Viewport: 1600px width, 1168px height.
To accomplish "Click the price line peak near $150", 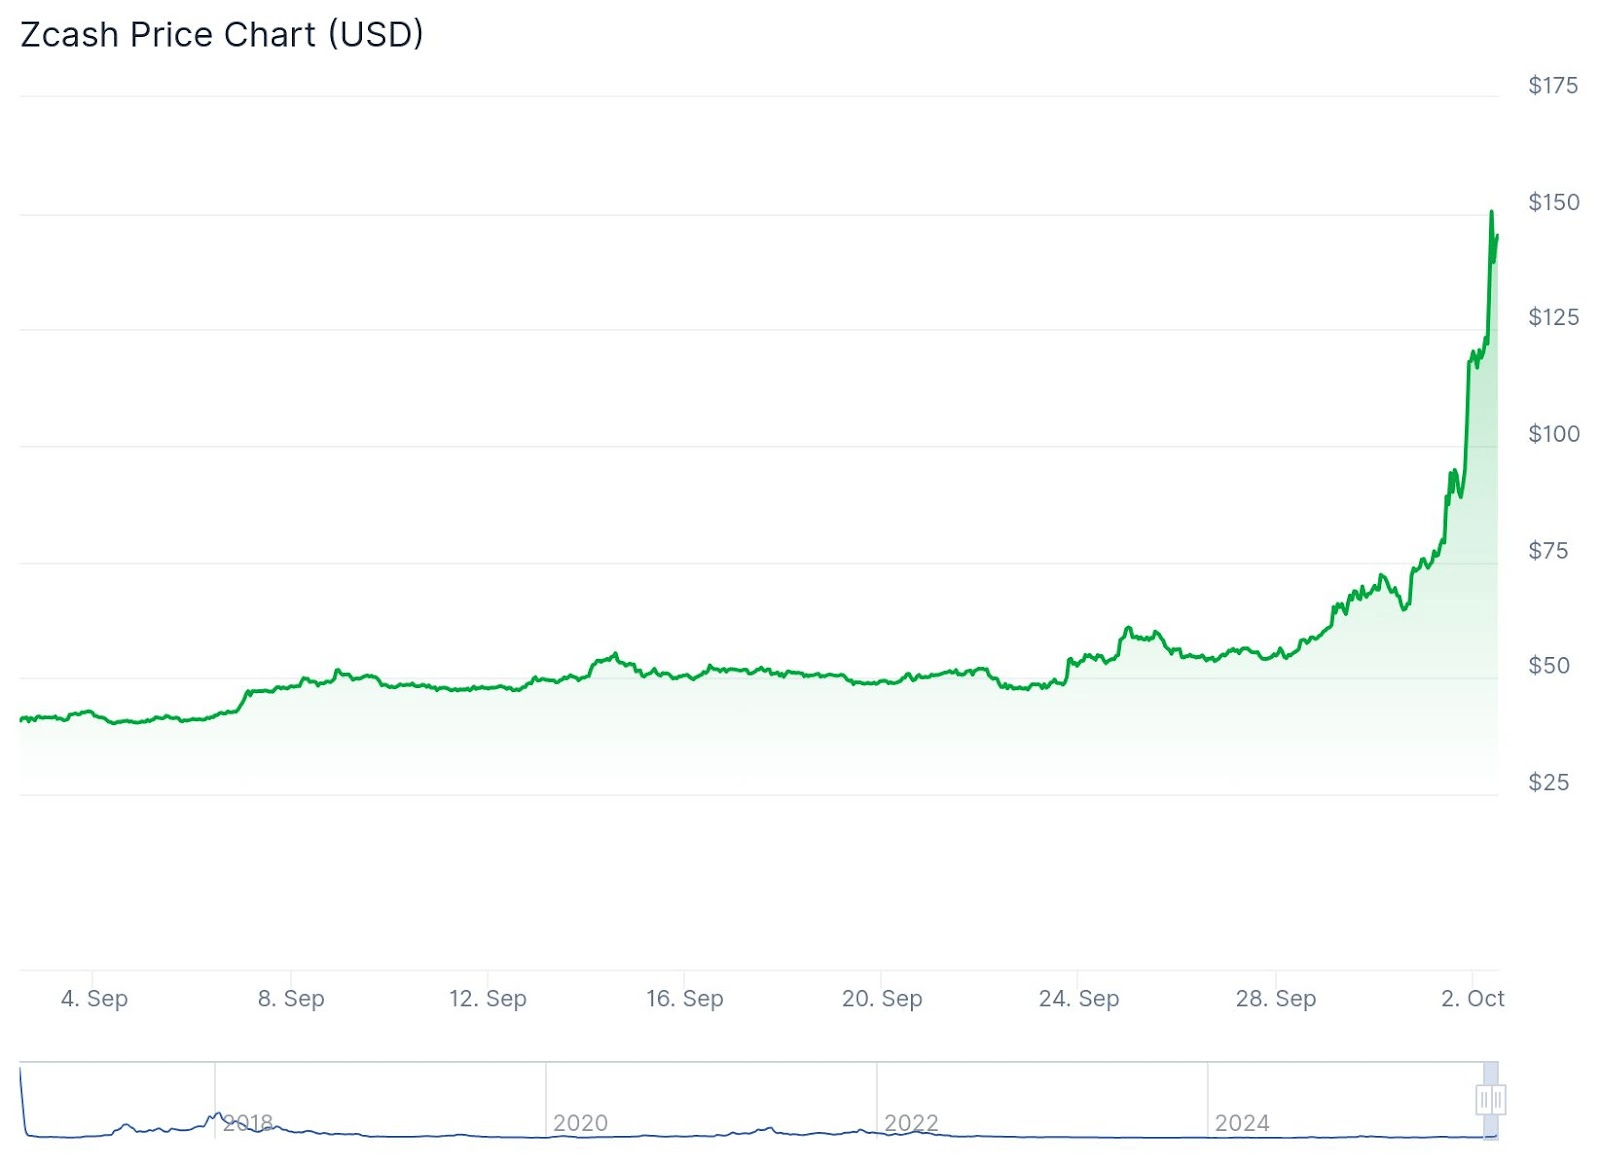I will tap(1492, 212).
